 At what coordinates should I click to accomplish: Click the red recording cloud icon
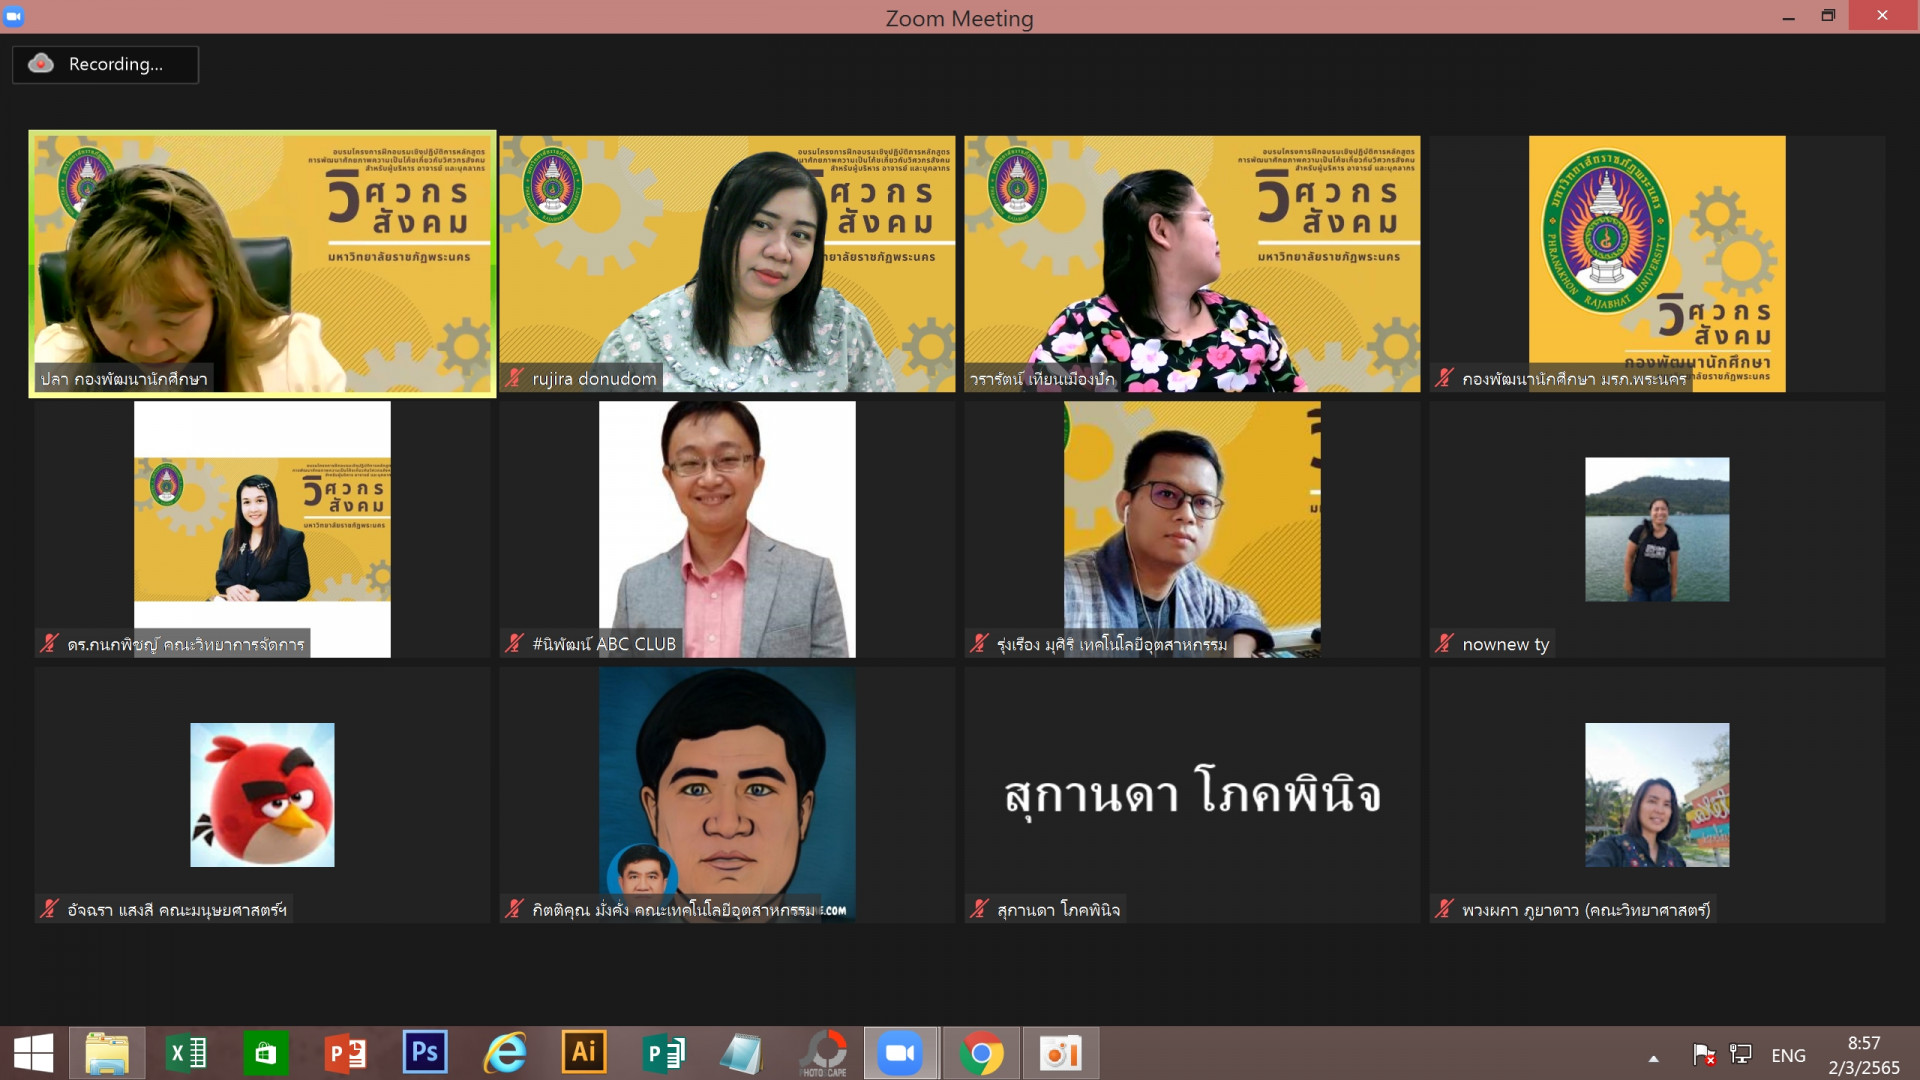point(41,63)
